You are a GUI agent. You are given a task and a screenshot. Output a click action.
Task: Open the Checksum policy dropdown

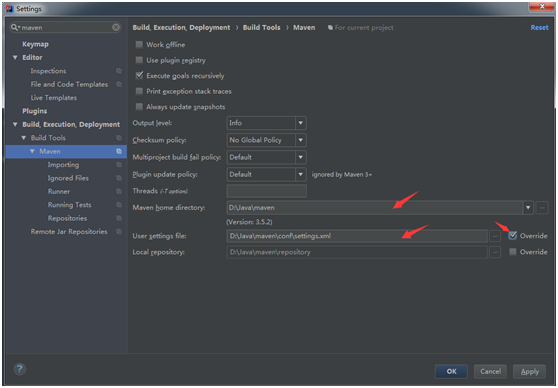point(266,140)
